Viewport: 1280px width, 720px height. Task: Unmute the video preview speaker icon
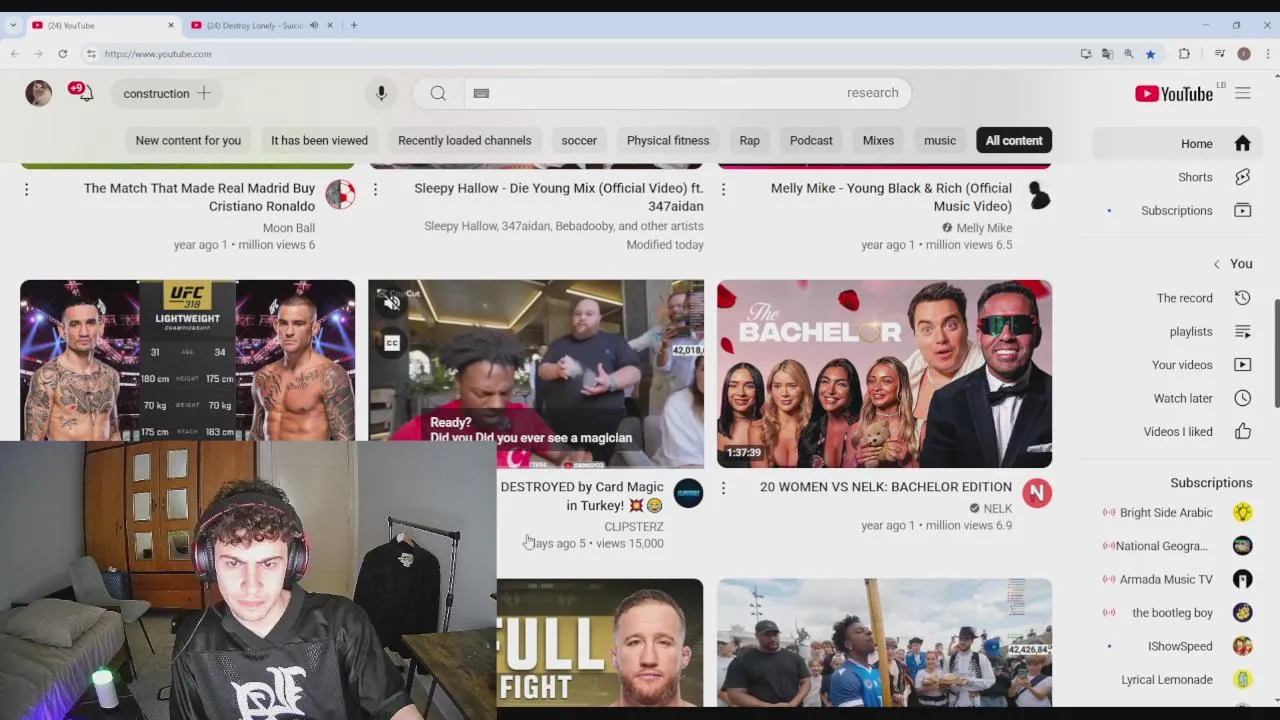(392, 301)
